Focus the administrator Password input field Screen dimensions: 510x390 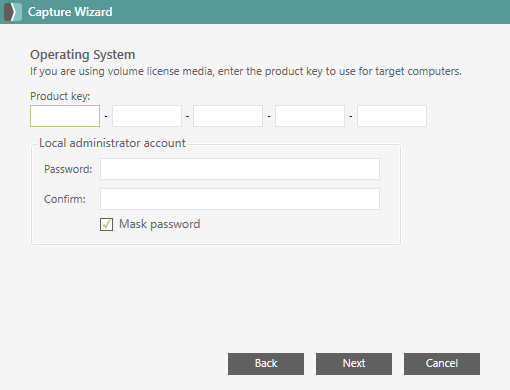pyautogui.click(x=240, y=169)
